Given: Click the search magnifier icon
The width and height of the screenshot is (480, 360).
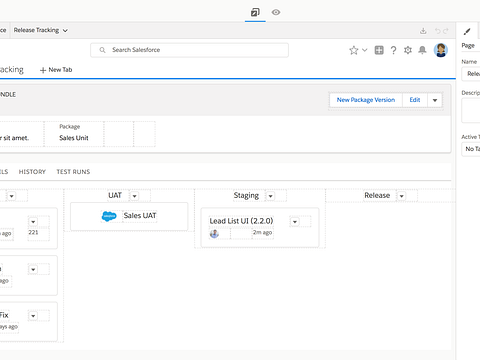Looking at the screenshot, I should (102, 50).
